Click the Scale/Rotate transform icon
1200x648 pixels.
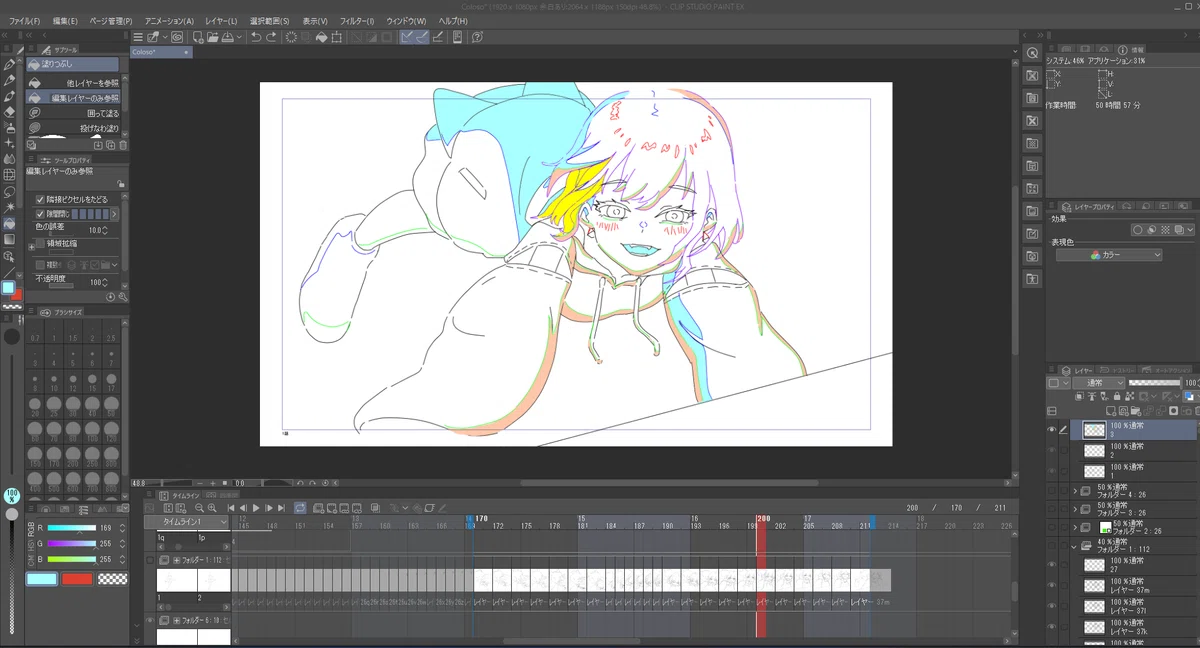tap(338, 37)
